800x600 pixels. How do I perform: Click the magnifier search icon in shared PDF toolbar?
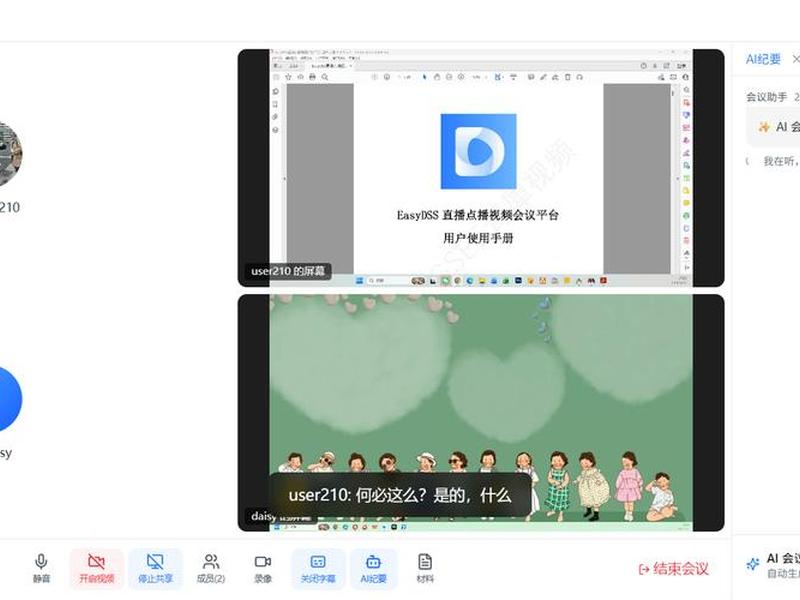tap(324, 77)
